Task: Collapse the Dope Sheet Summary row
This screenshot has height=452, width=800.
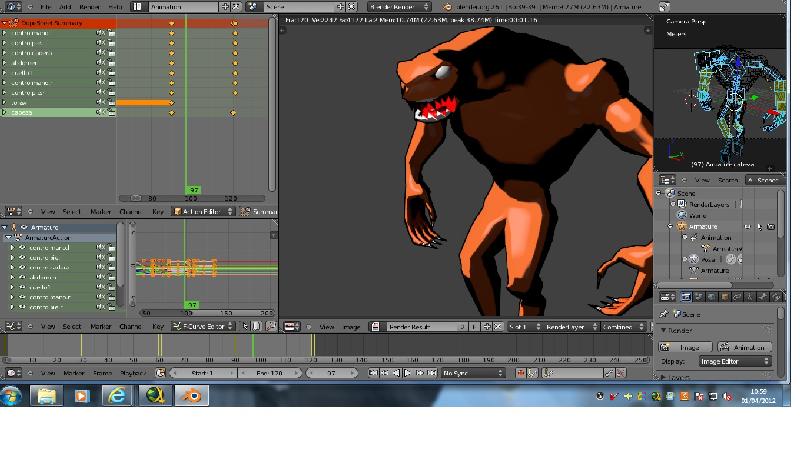Action: (5, 23)
